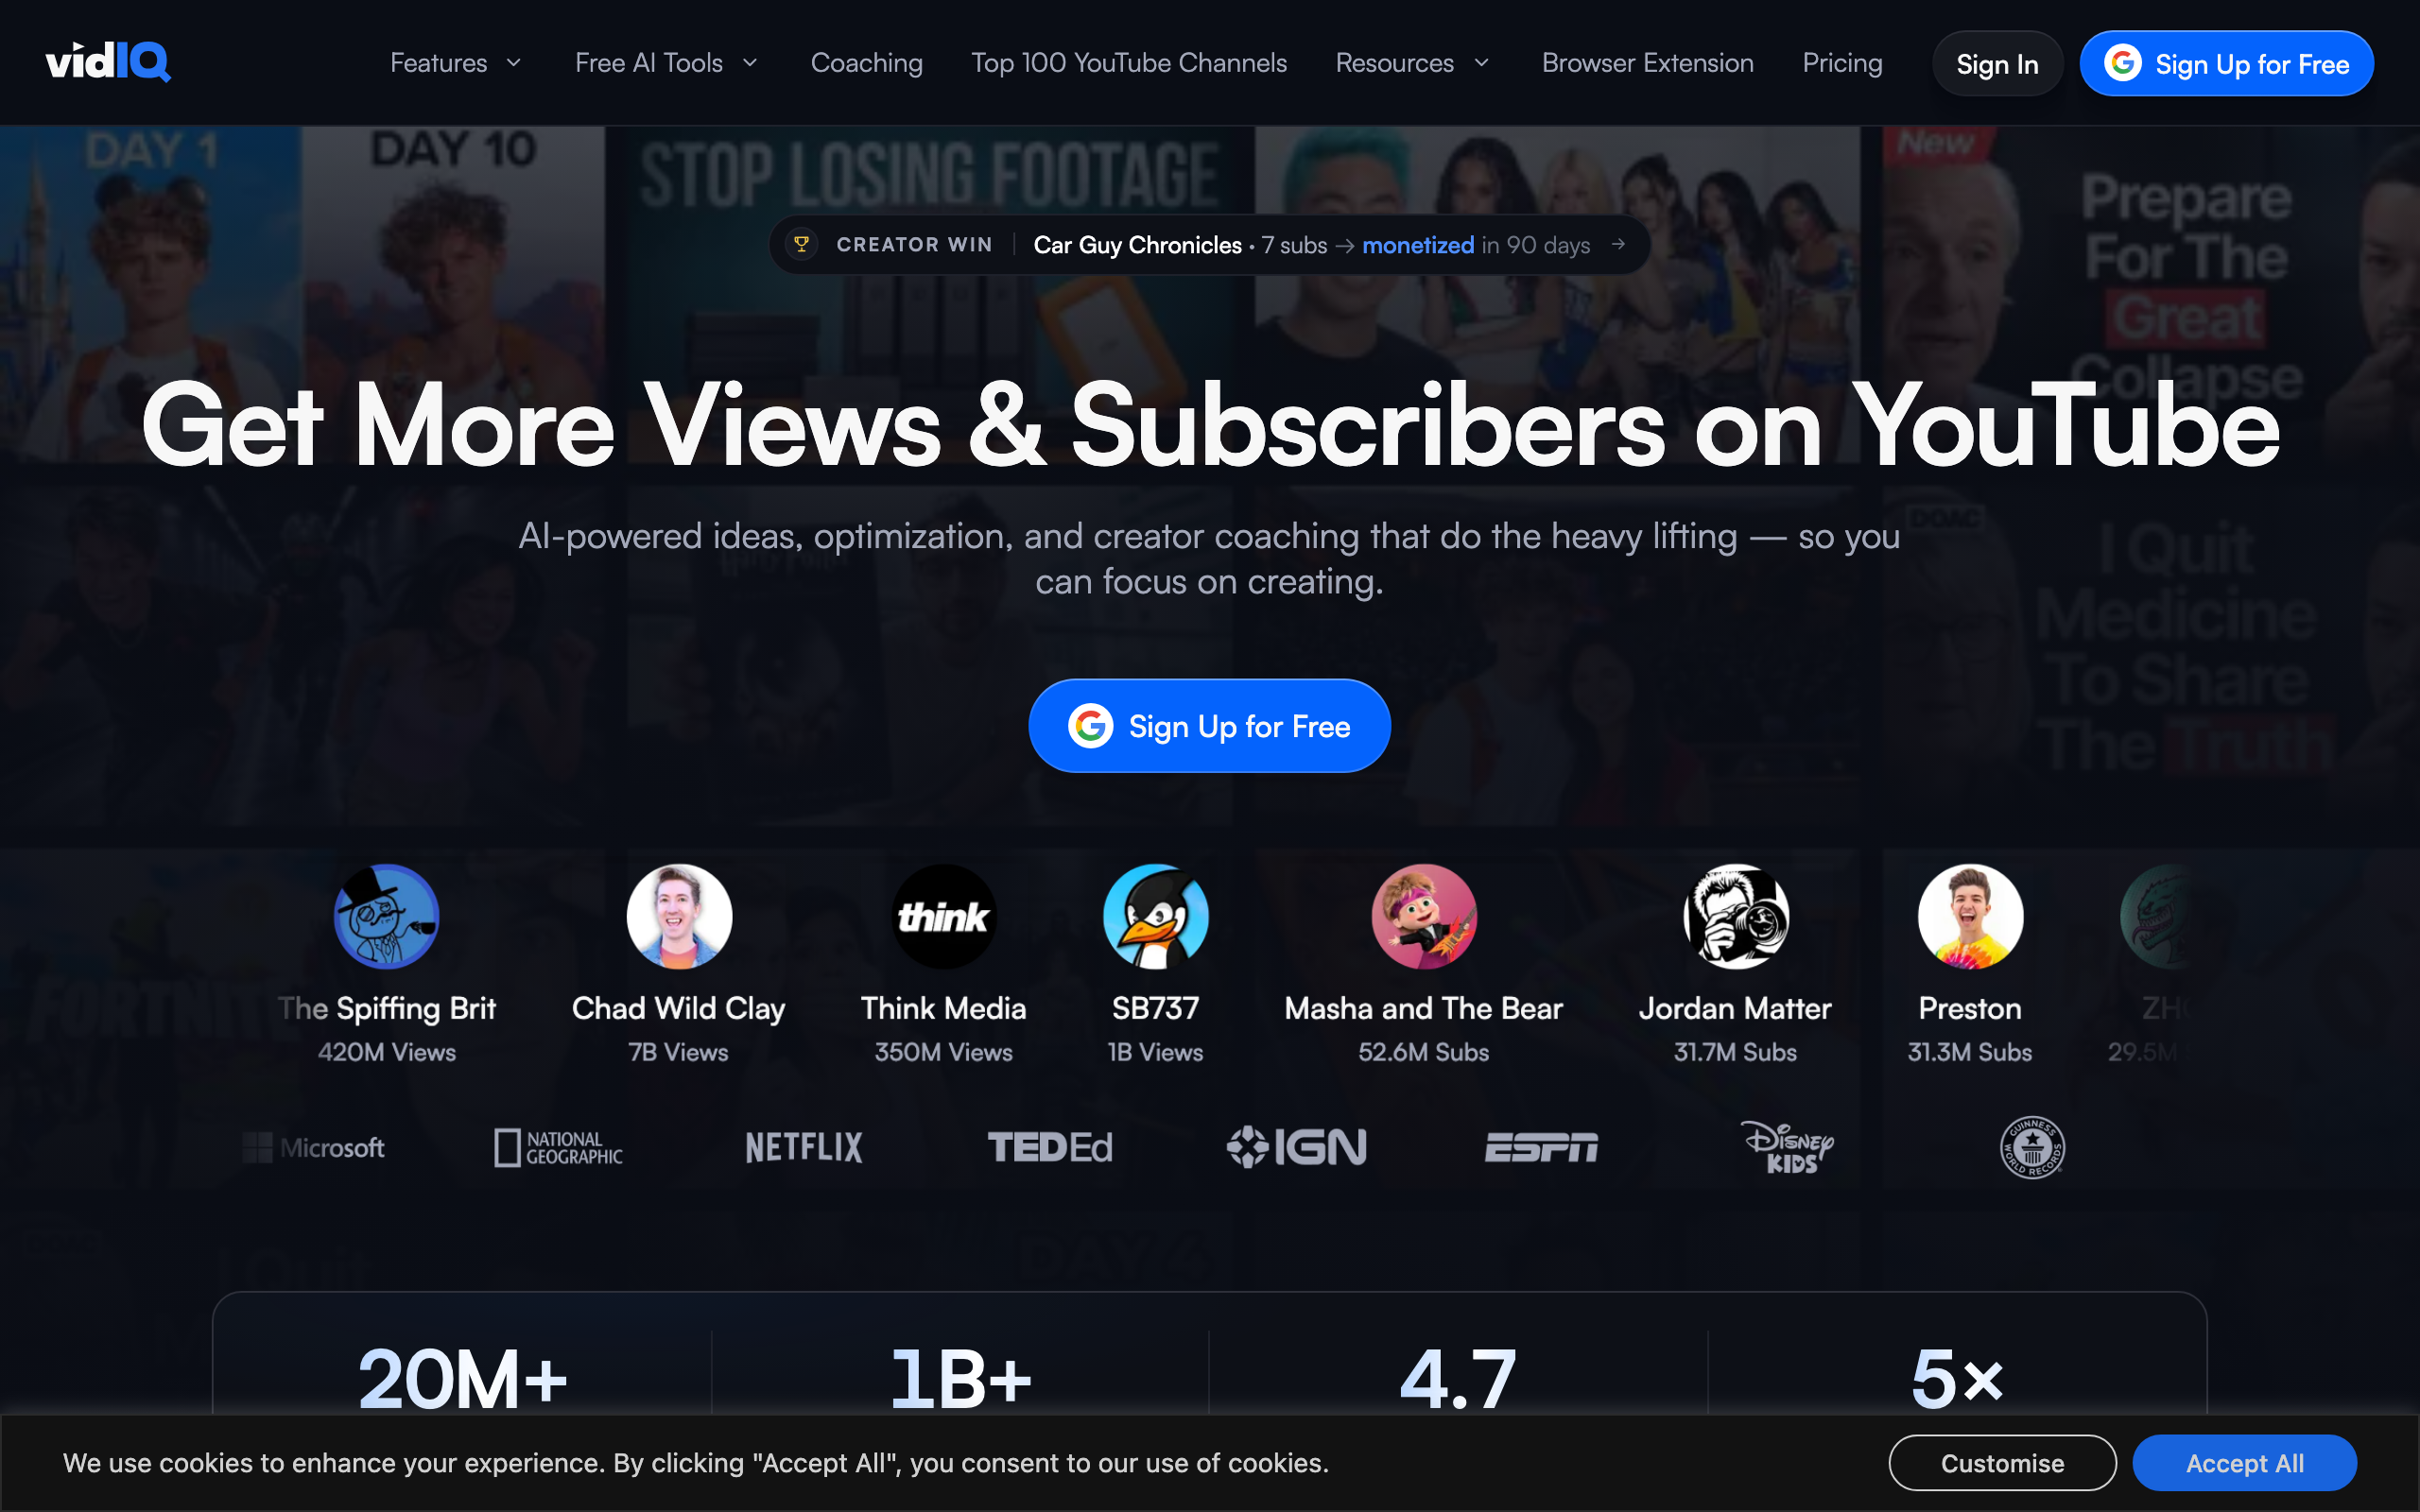Click the '1B Views' stat

click(1155, 1052)
